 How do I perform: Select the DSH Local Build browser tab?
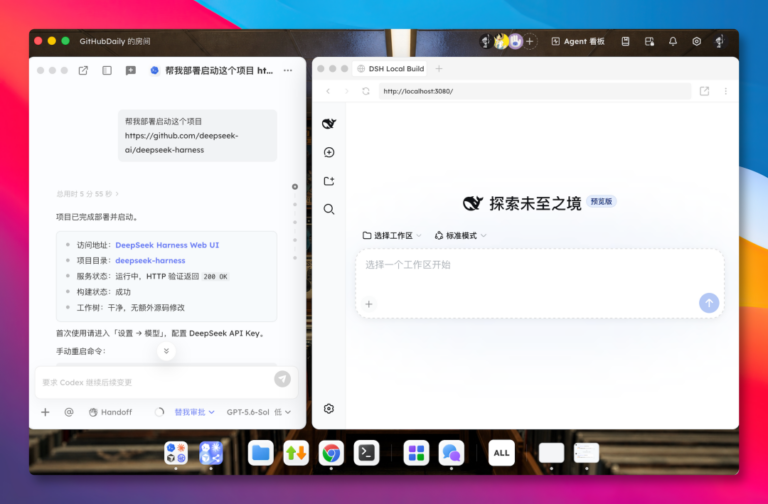[390, 69]
